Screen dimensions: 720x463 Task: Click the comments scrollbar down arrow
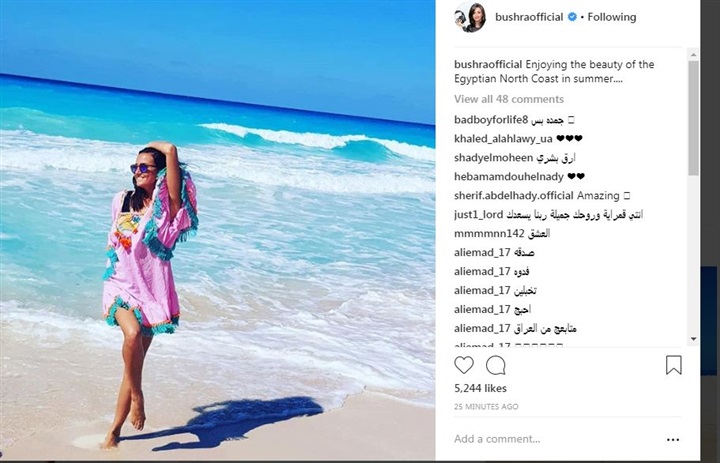693,339
